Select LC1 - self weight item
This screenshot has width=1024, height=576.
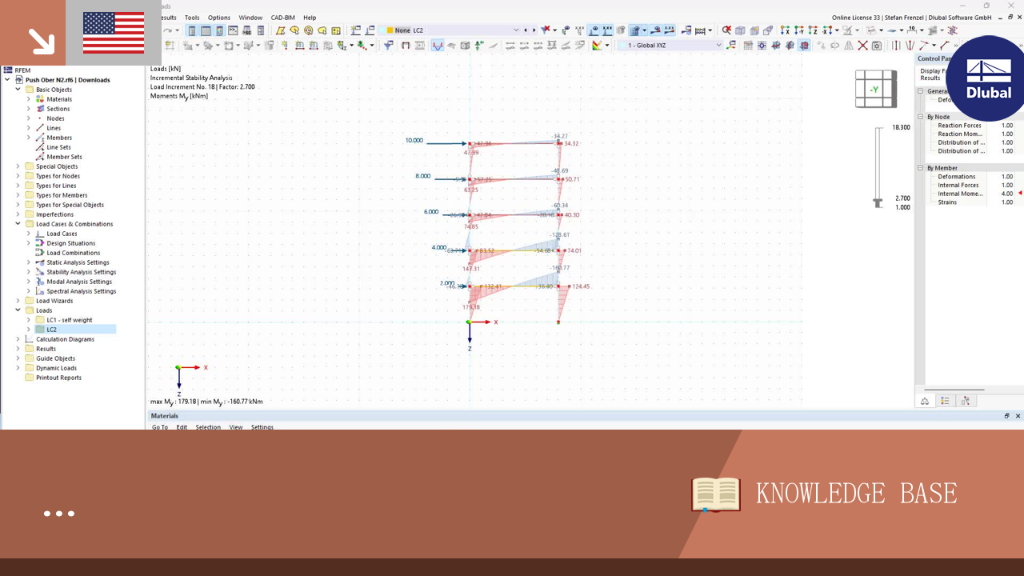(69, 320)
